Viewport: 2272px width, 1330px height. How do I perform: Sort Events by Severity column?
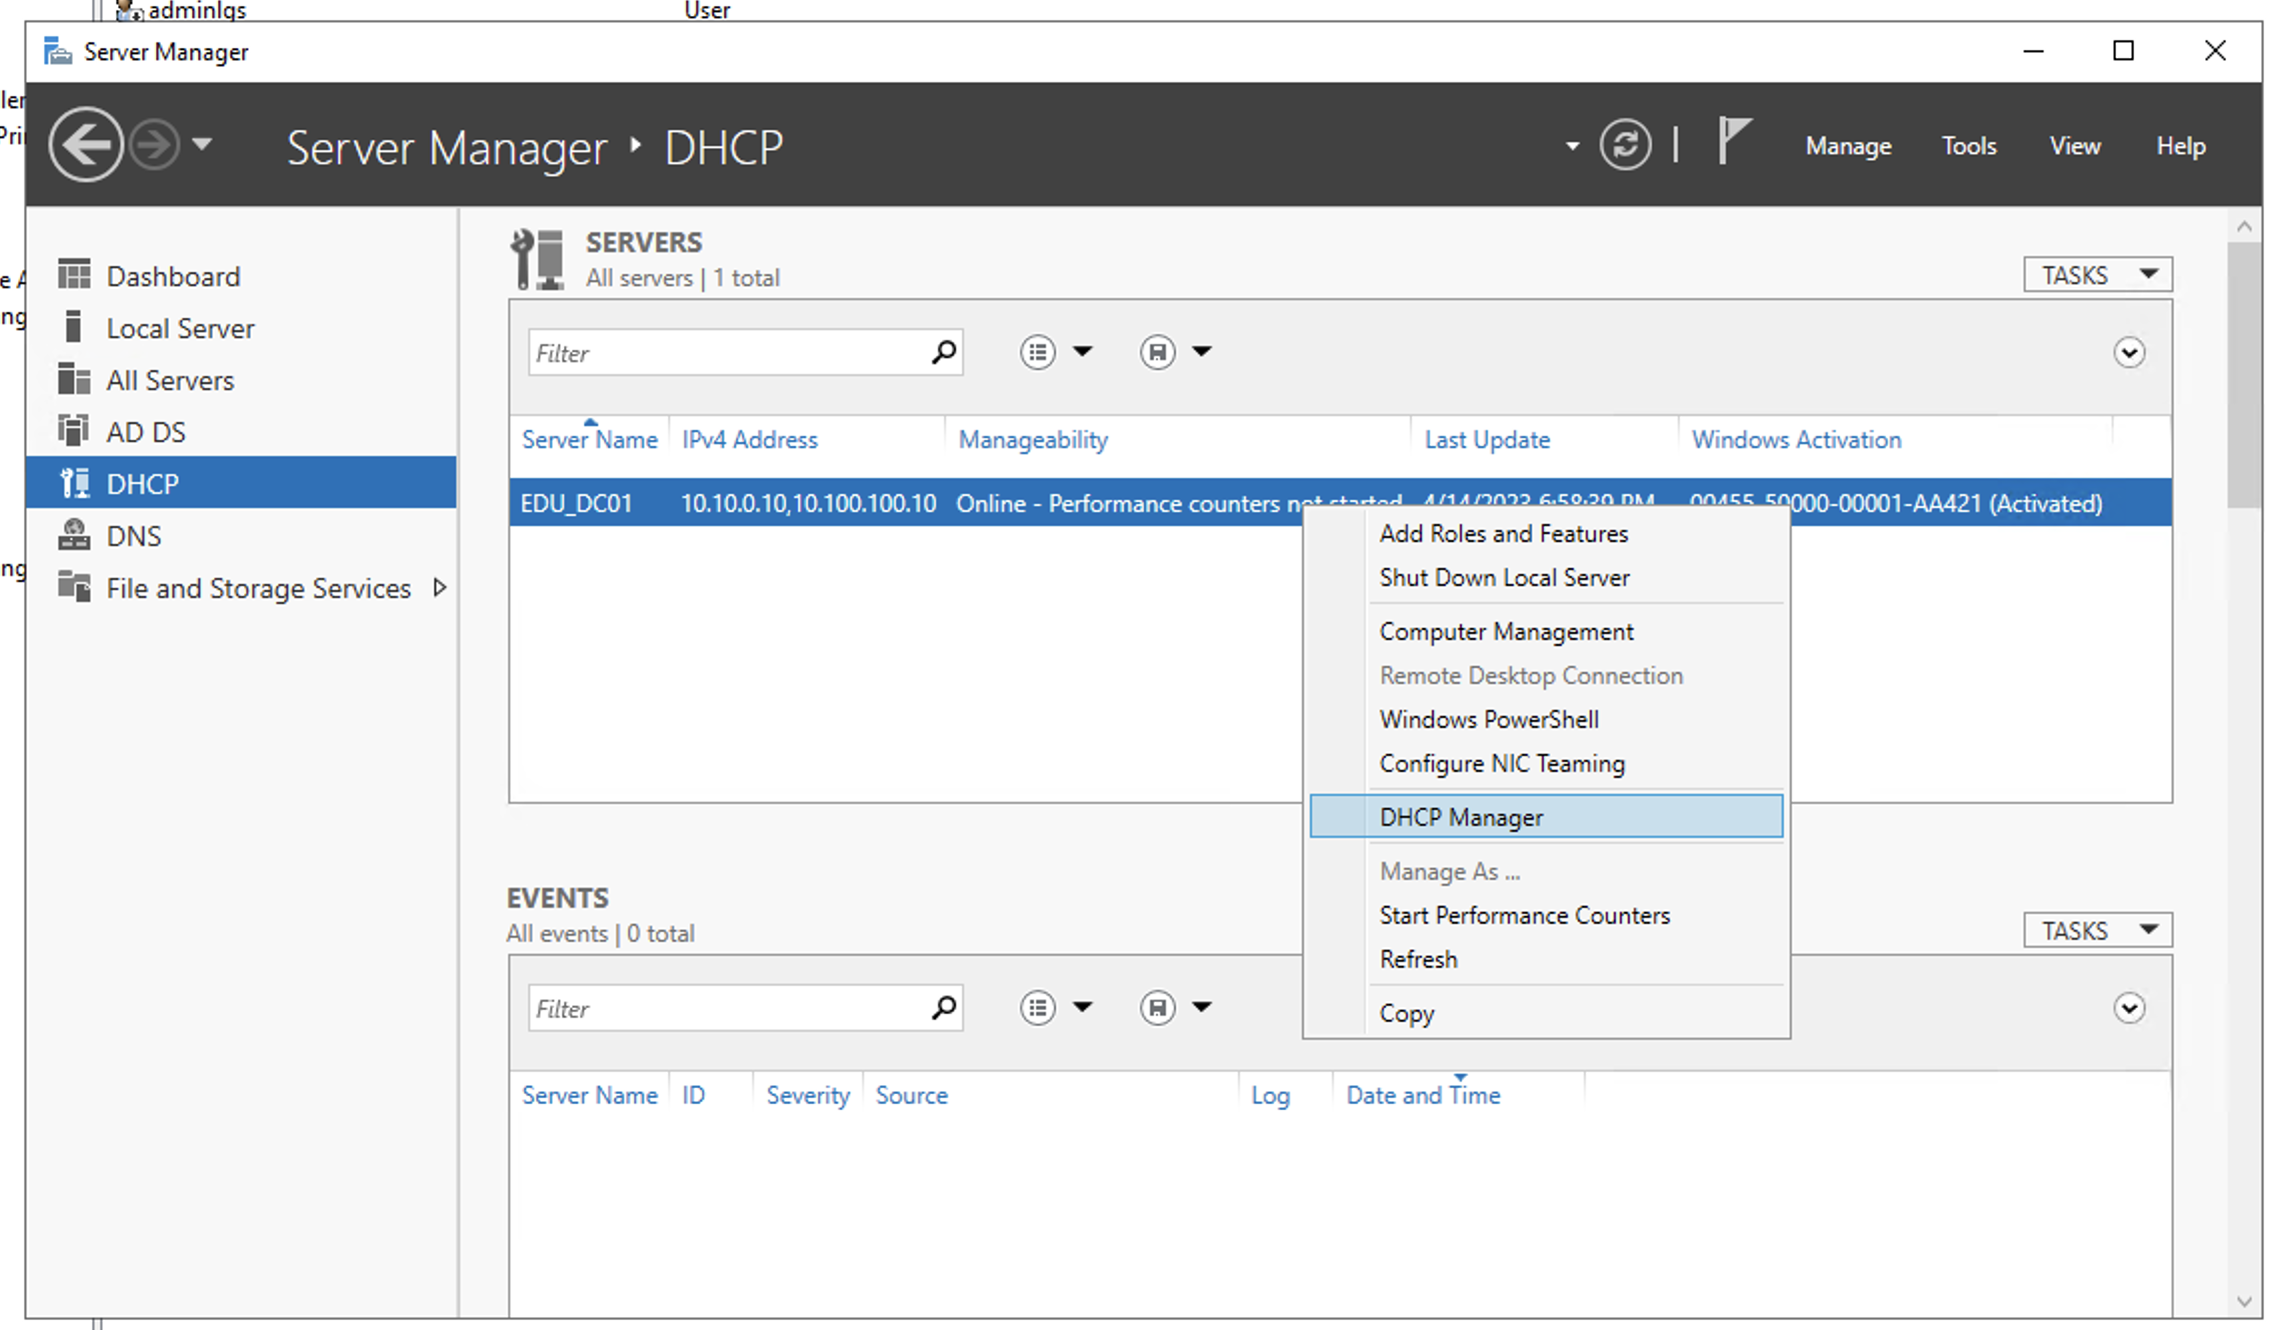point(808,1096)
